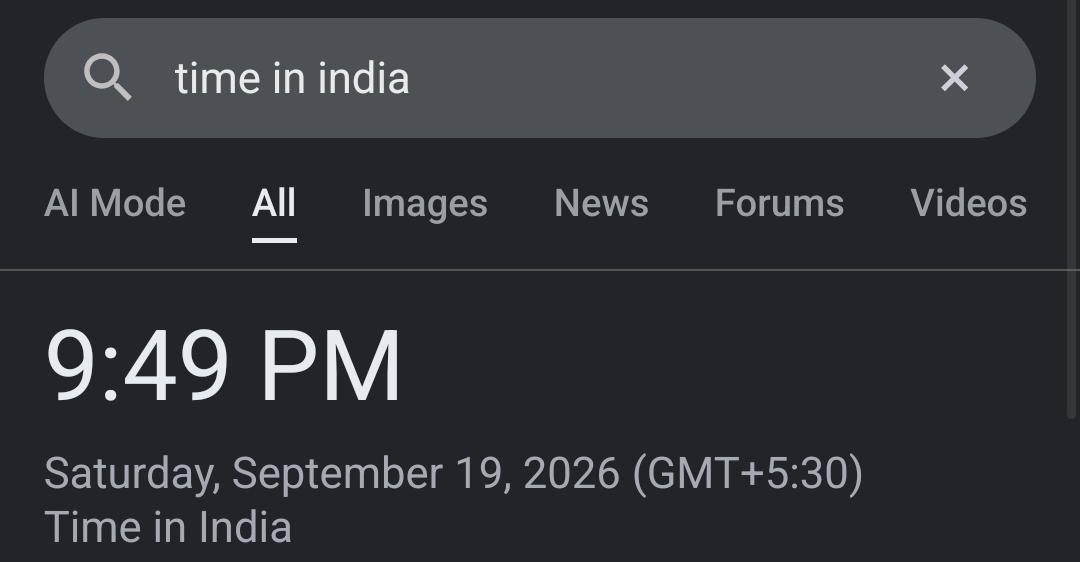Click the white underline beneath the All tab
Image resolution: width=1080 pixels, height=562 pixels.
[274, 240]
